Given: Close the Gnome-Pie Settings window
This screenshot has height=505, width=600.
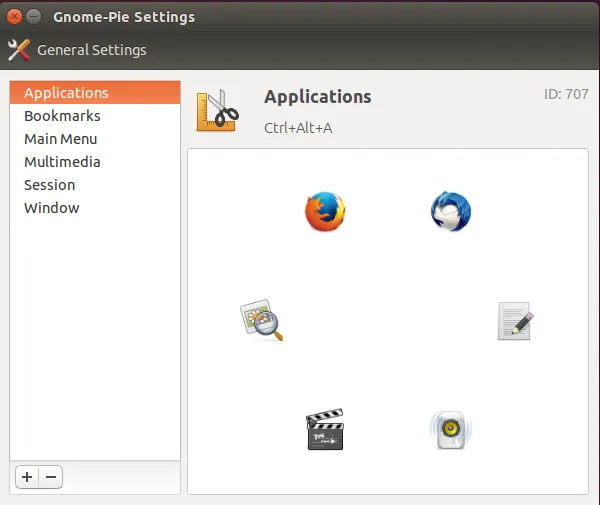Looking at the screenshot, I should click(x=14, y=17).
